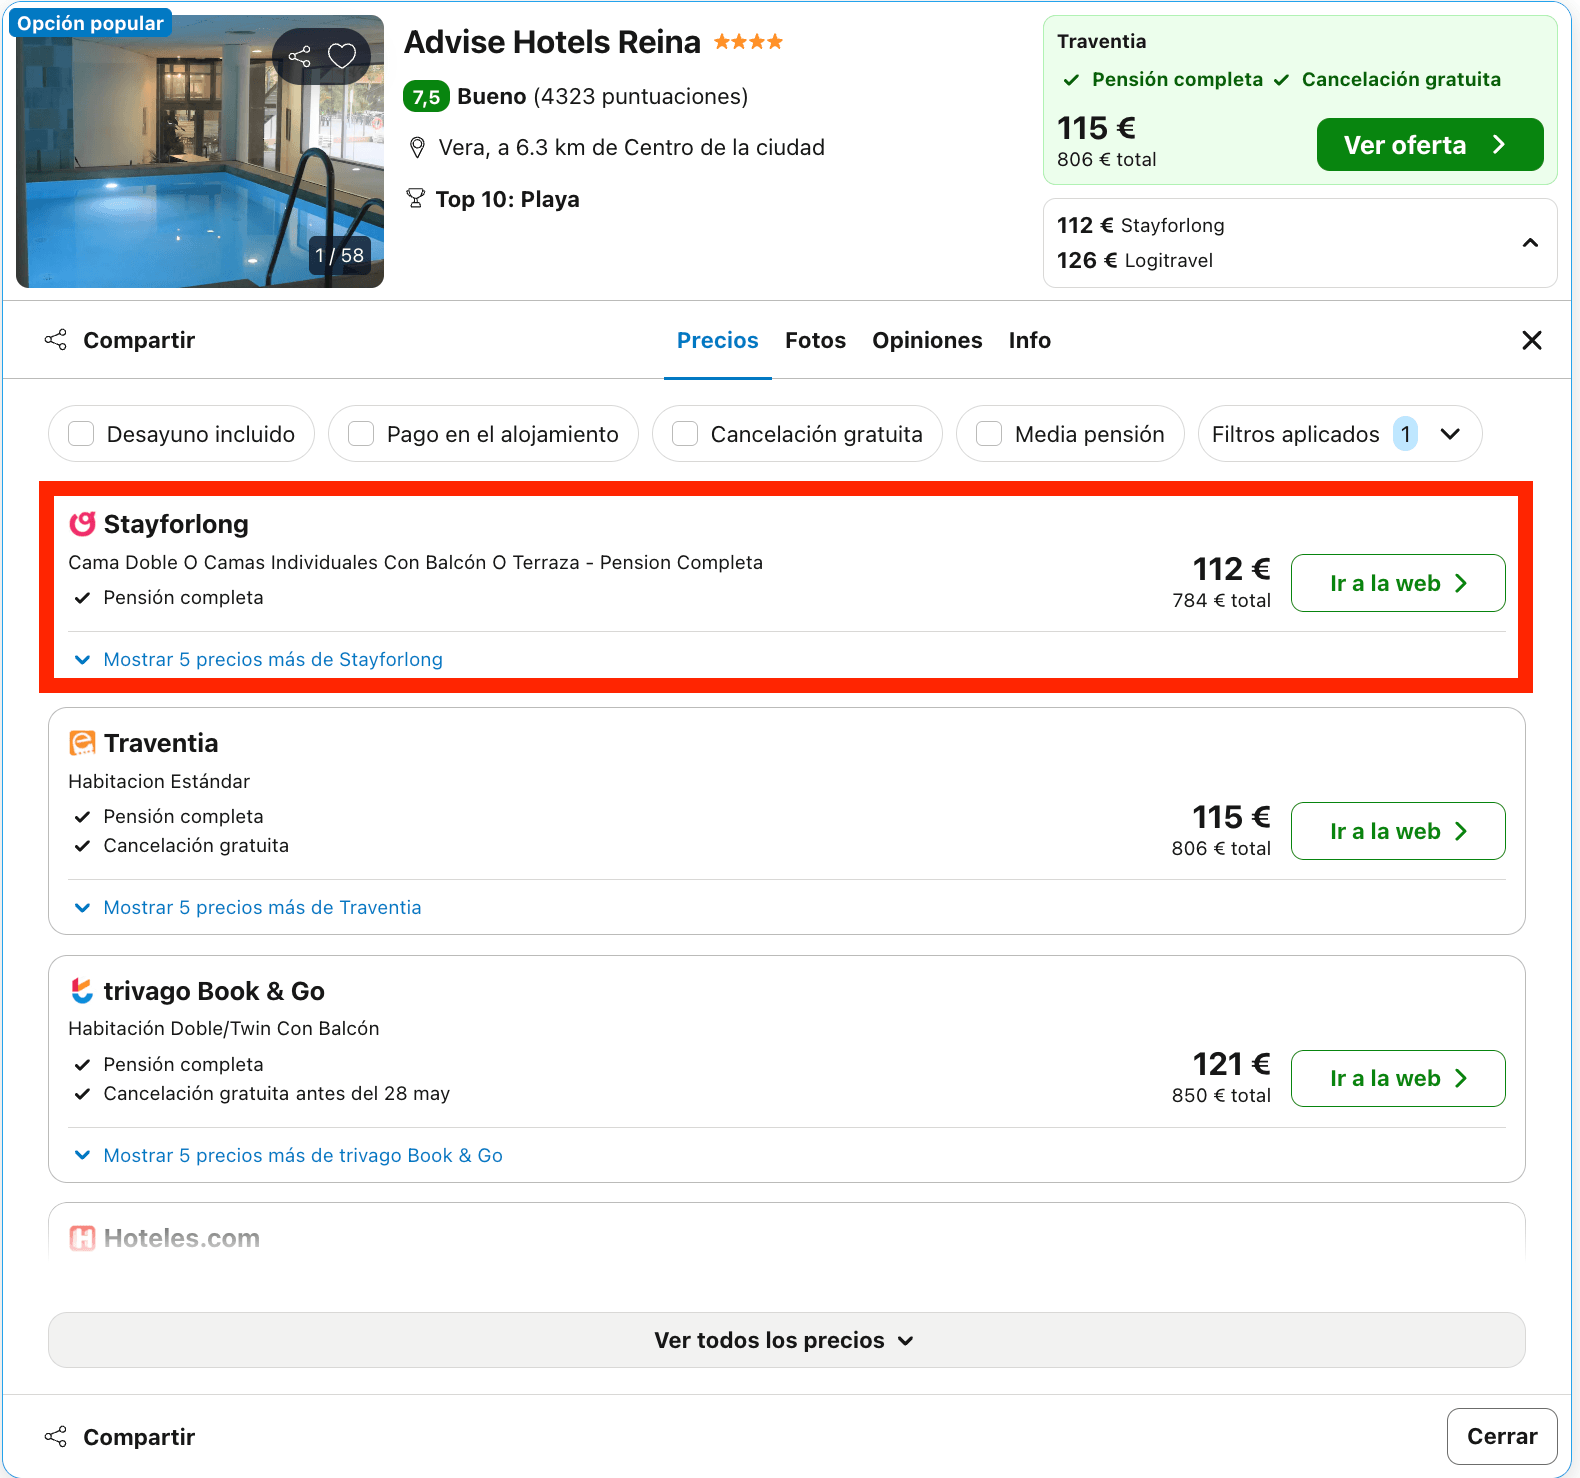This screenshot has width=1580, height=1478.
Task: Click the trophy icon beside Top 10: Playa
Action: coord(416,199)
